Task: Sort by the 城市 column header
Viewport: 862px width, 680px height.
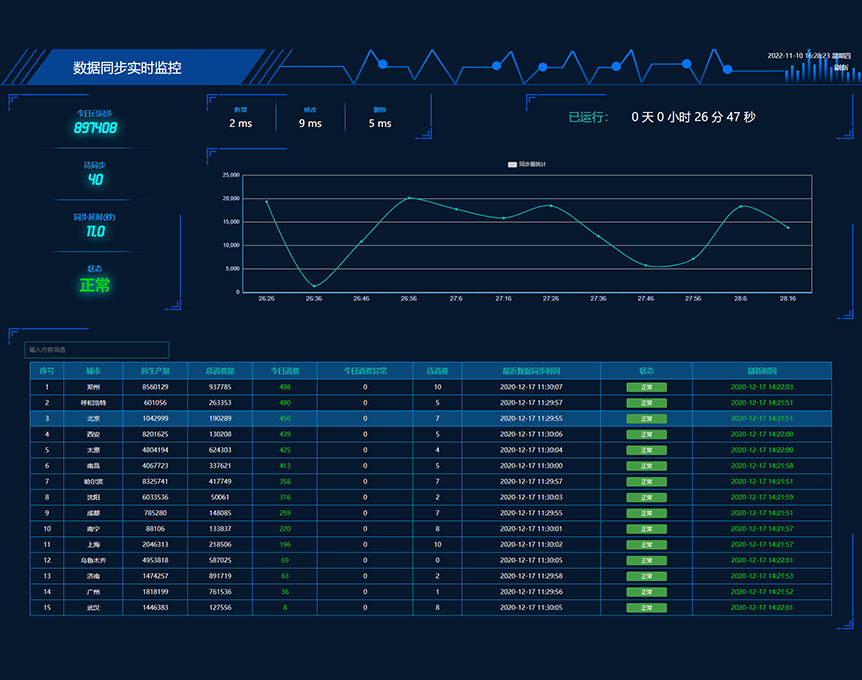Action: coord(93,371)
